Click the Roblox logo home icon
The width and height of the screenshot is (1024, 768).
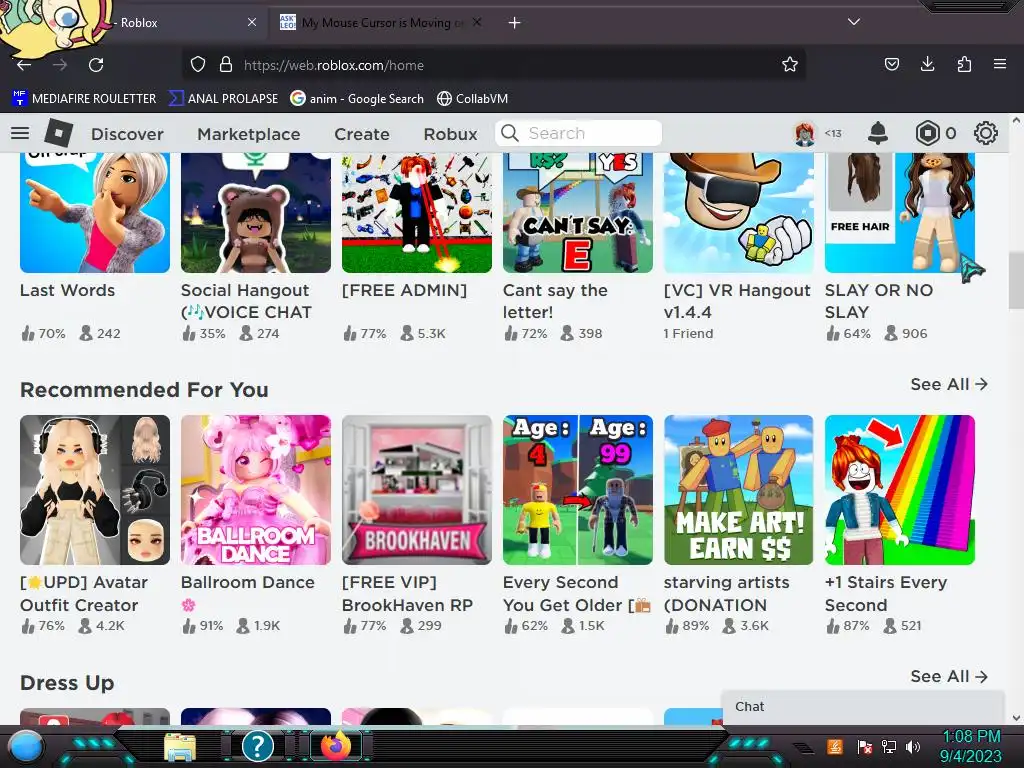click(x=59, y=133)
